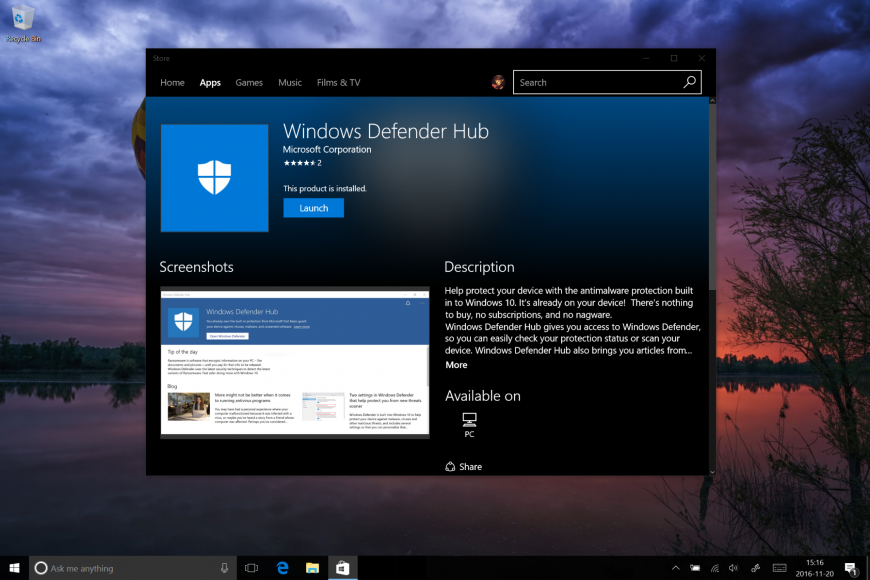Screen dimensions: 870x580
Task: Expand description with the More link
Action: tap(456, 365)
